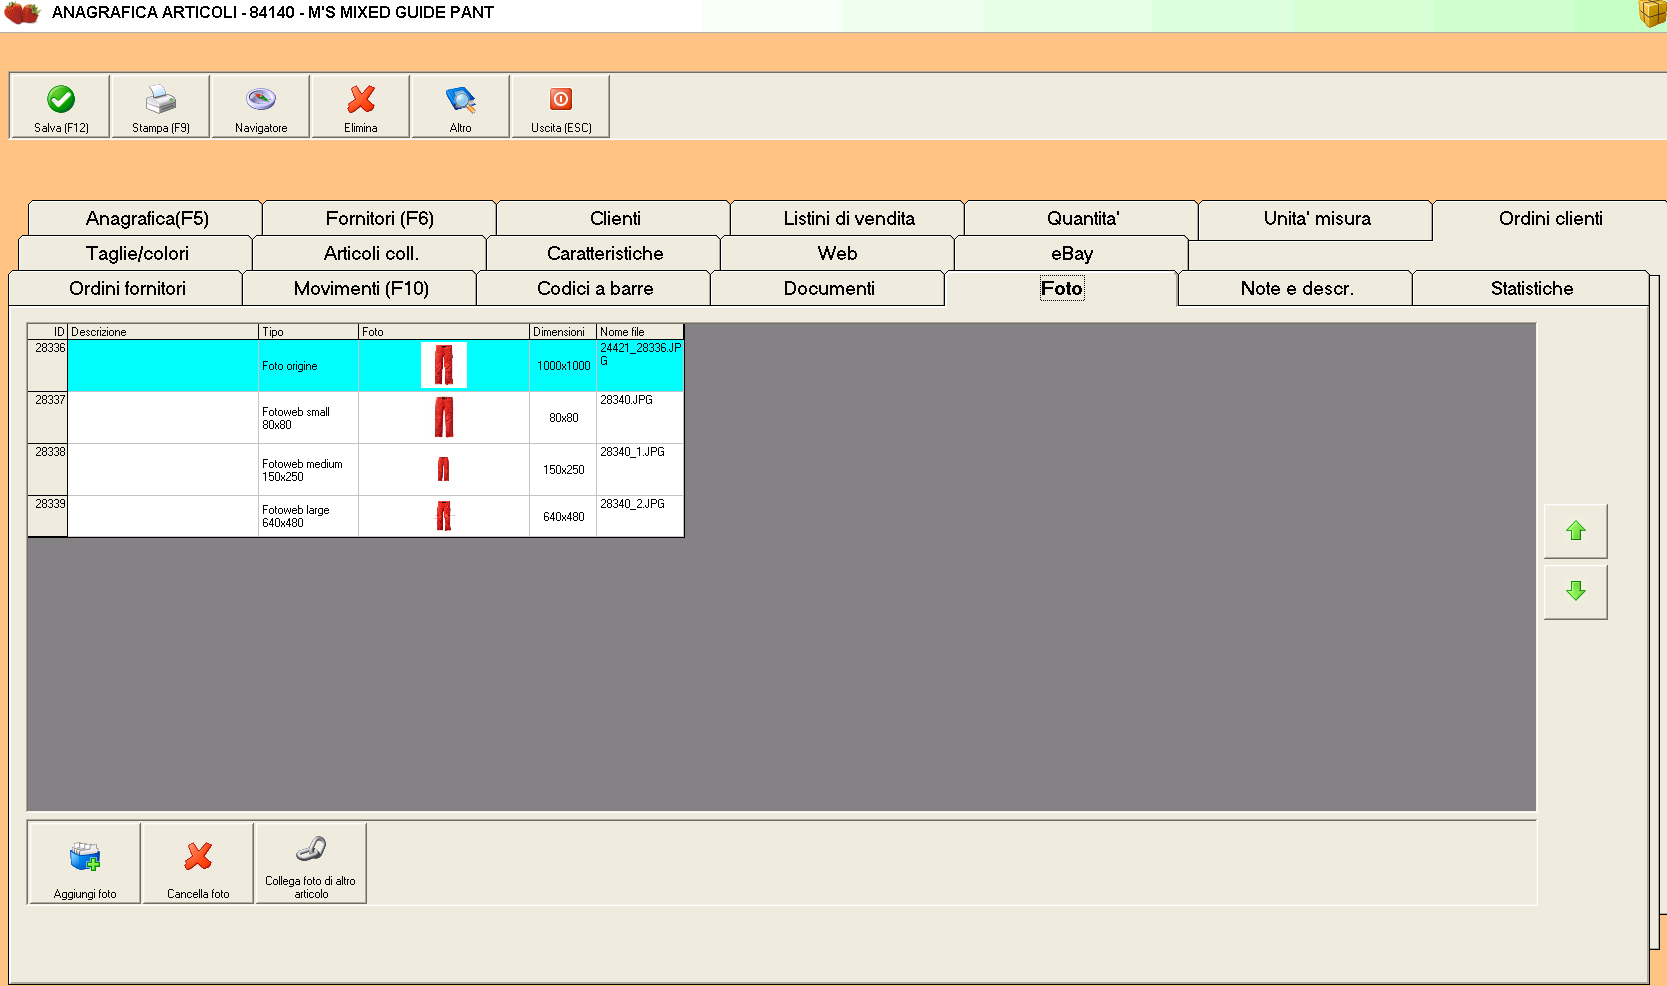This screenshot has width=1667, height=986.
Task: Click the 'Foto origine' type cell
Action: tap(308, 365)
